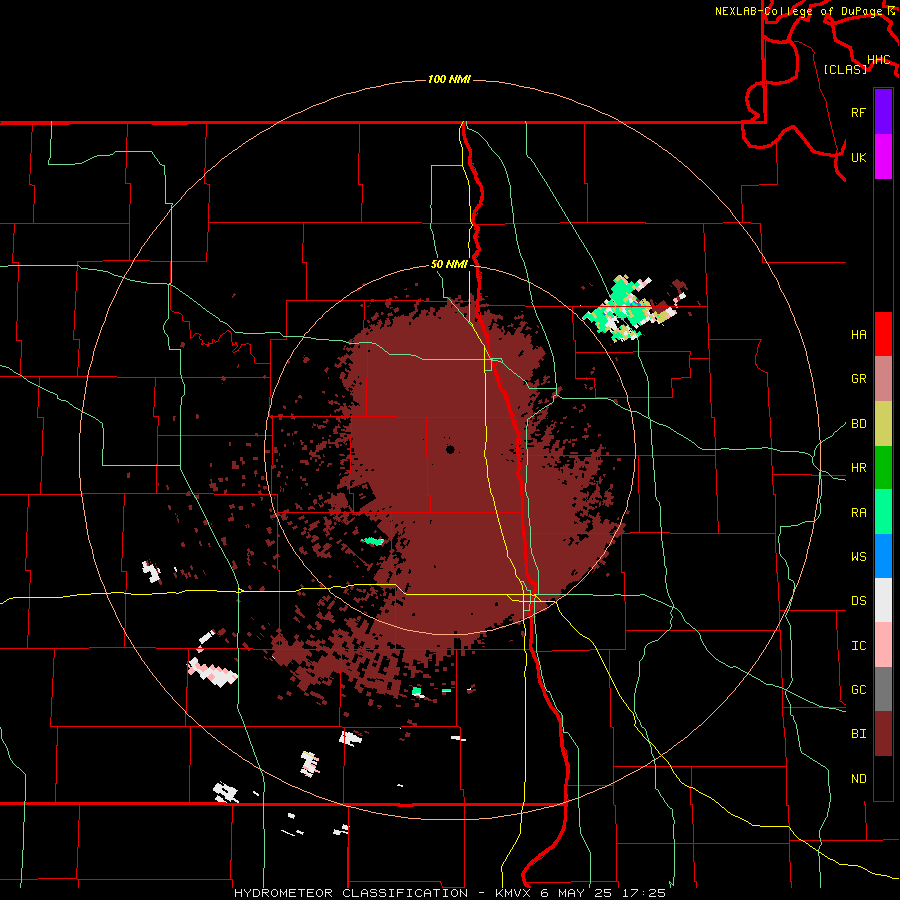Click the IC legend label

click(x=859, y=646)
